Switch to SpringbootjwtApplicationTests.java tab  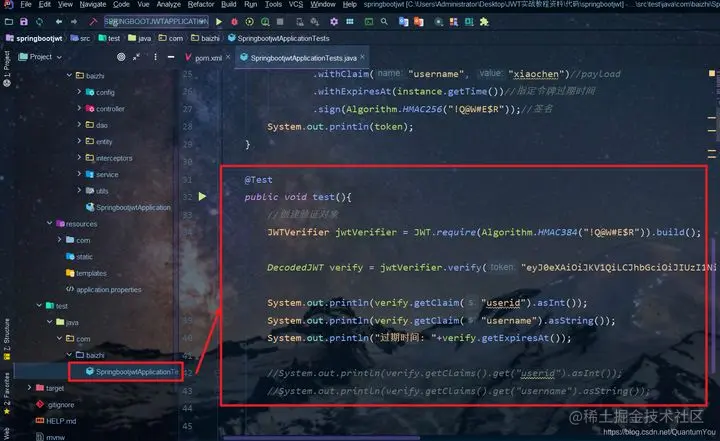pos(304,57)
